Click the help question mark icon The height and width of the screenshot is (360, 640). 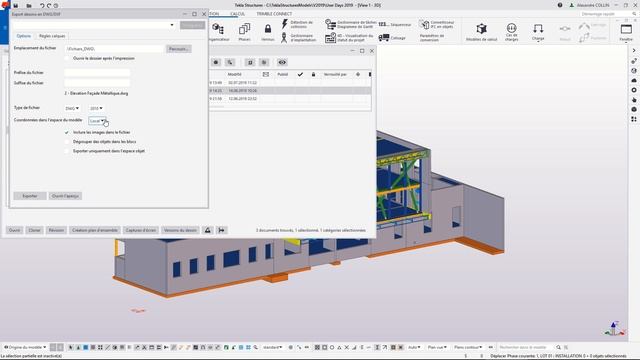point(560,5)
